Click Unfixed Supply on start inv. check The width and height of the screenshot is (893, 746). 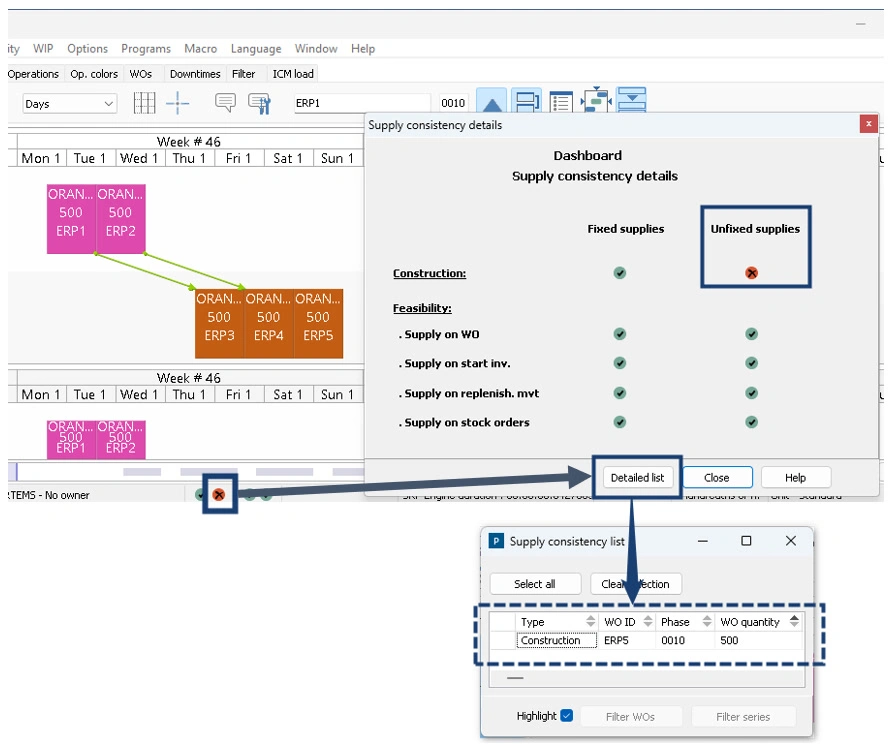click(752, 363)
